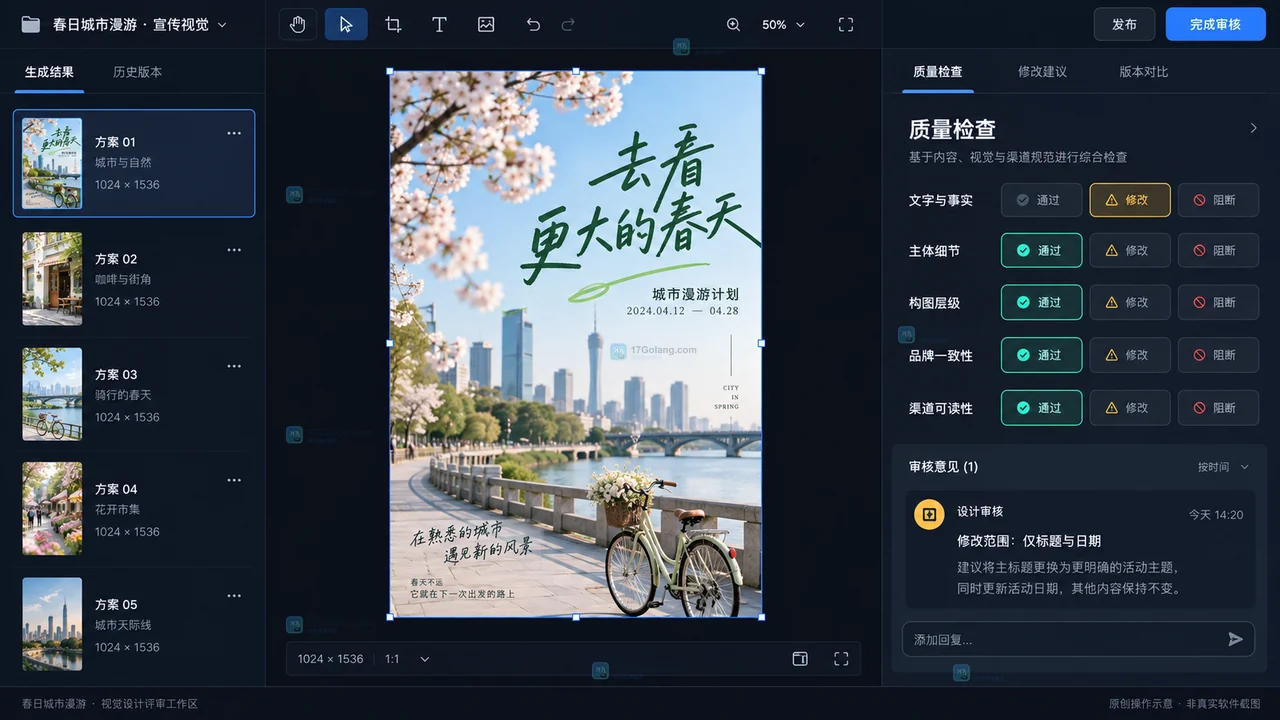1280x720 pixels.
Task: Select the 方案 01 thumbnail
Action: [x=52, y=163]
